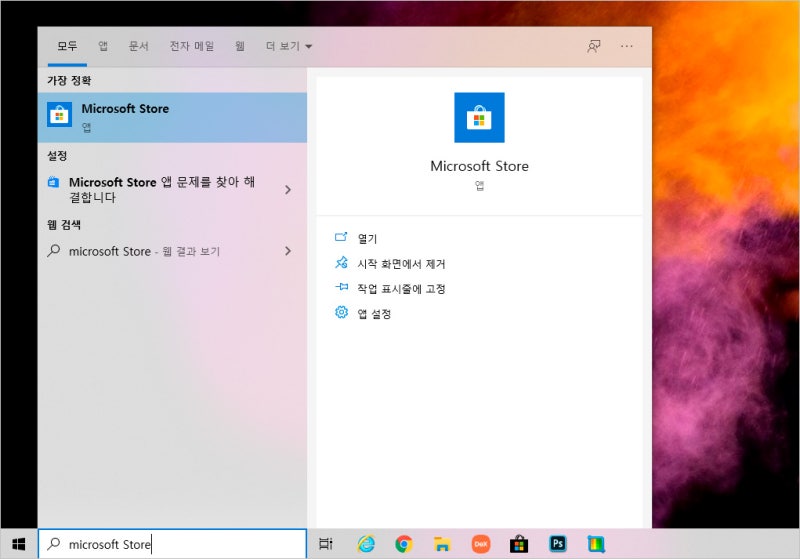The width and height of the screenshot is (800, 559).
Task: Open the Windows Start button
Action: tap(19, 544)
